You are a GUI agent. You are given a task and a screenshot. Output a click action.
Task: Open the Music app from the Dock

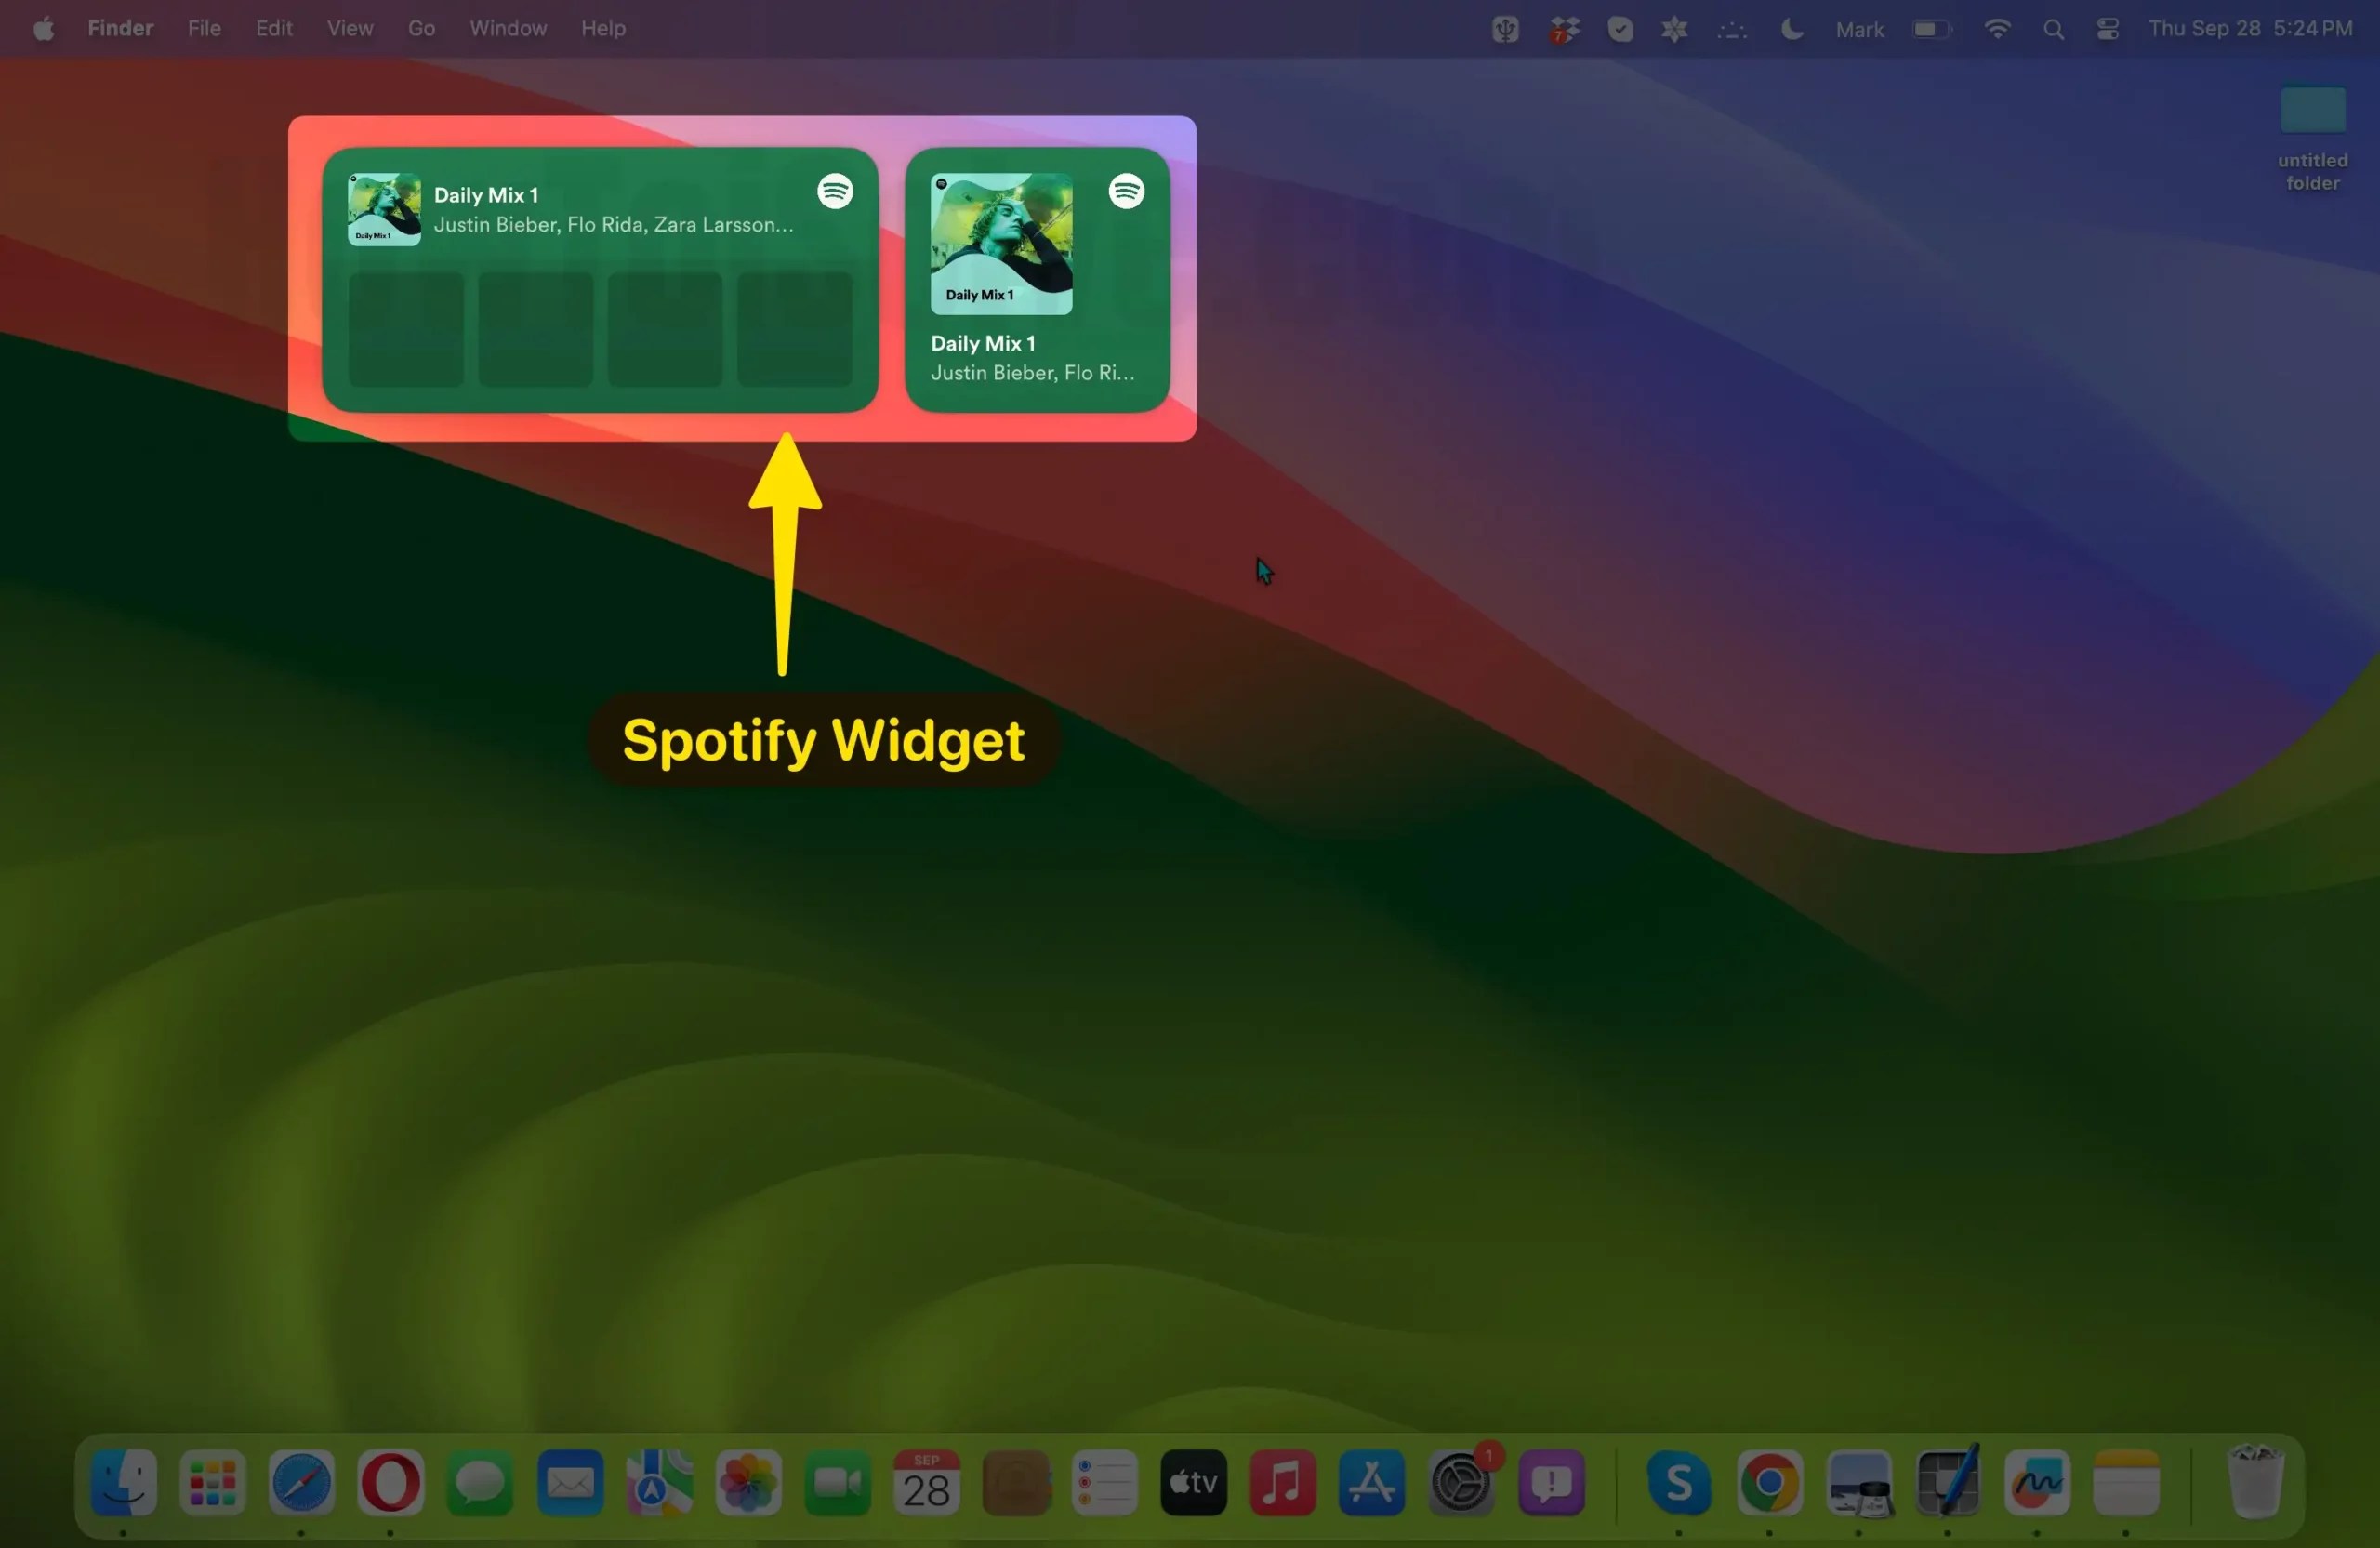pos(1282,1485)
